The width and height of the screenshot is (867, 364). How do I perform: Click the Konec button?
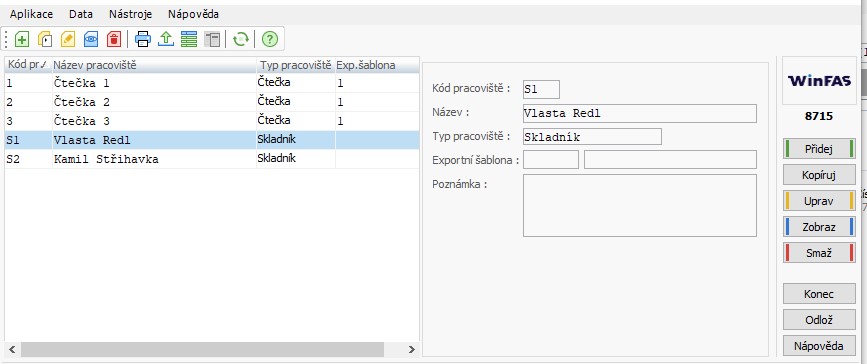[x=819, y=294]
